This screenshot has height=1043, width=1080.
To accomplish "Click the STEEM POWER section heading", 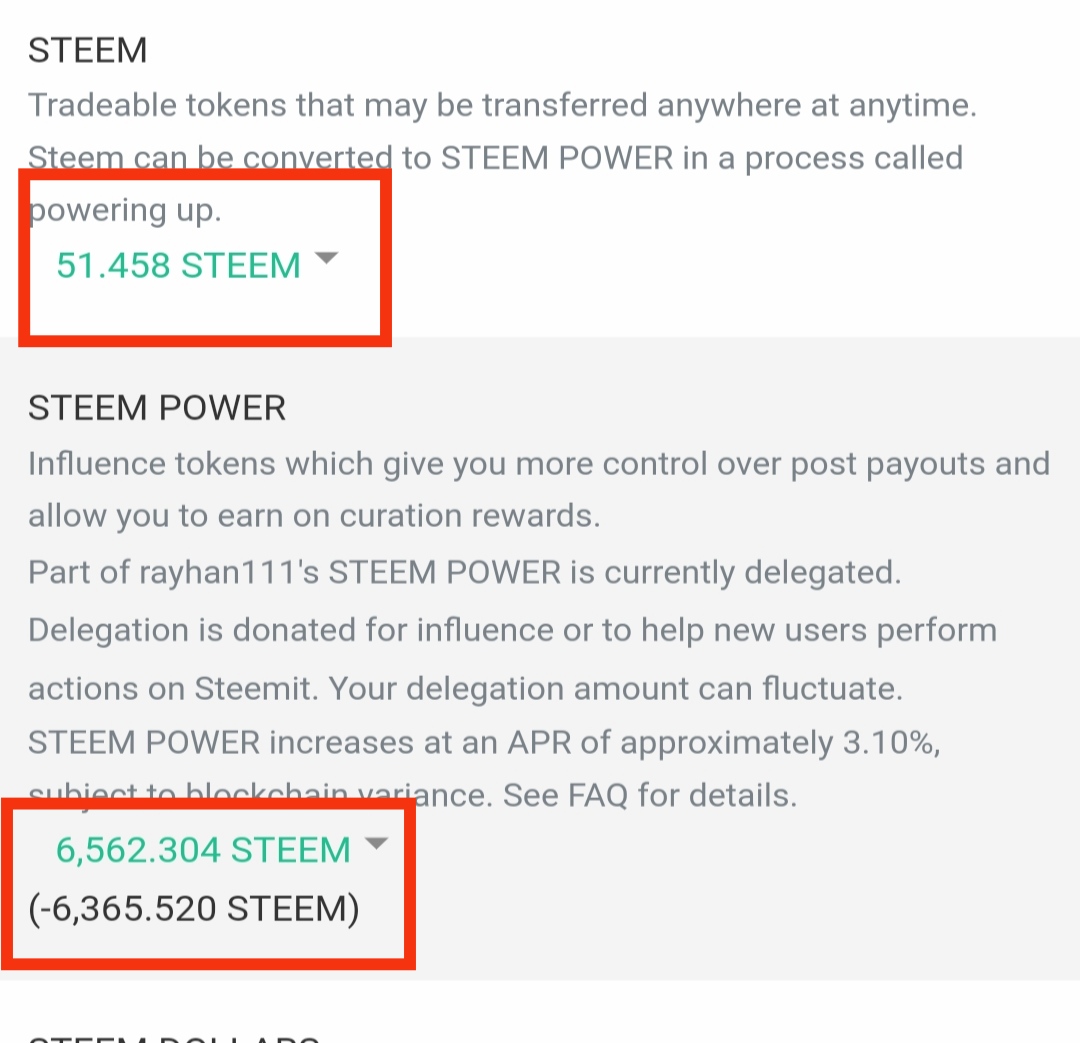I will point(157,408).
